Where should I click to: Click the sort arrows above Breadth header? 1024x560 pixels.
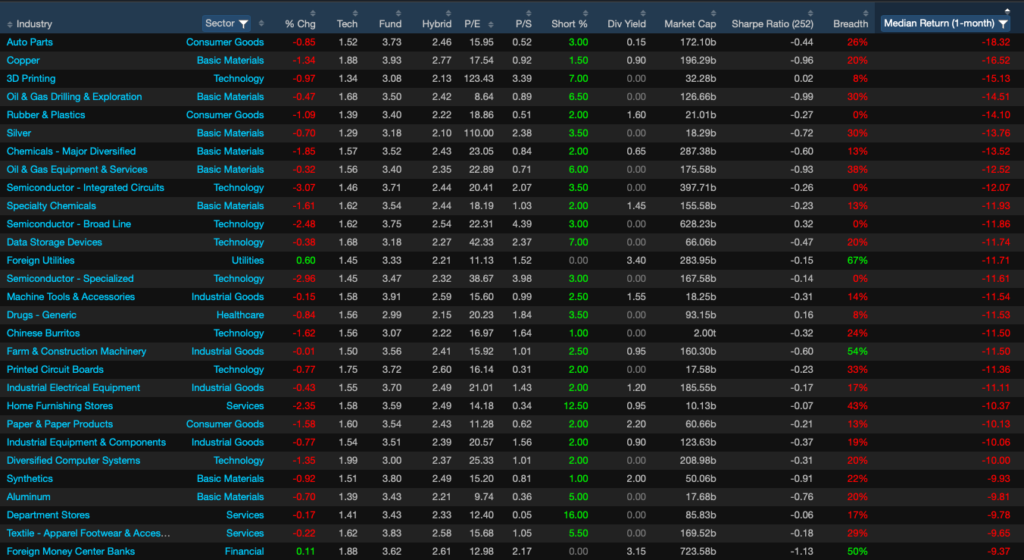[865, 13]
